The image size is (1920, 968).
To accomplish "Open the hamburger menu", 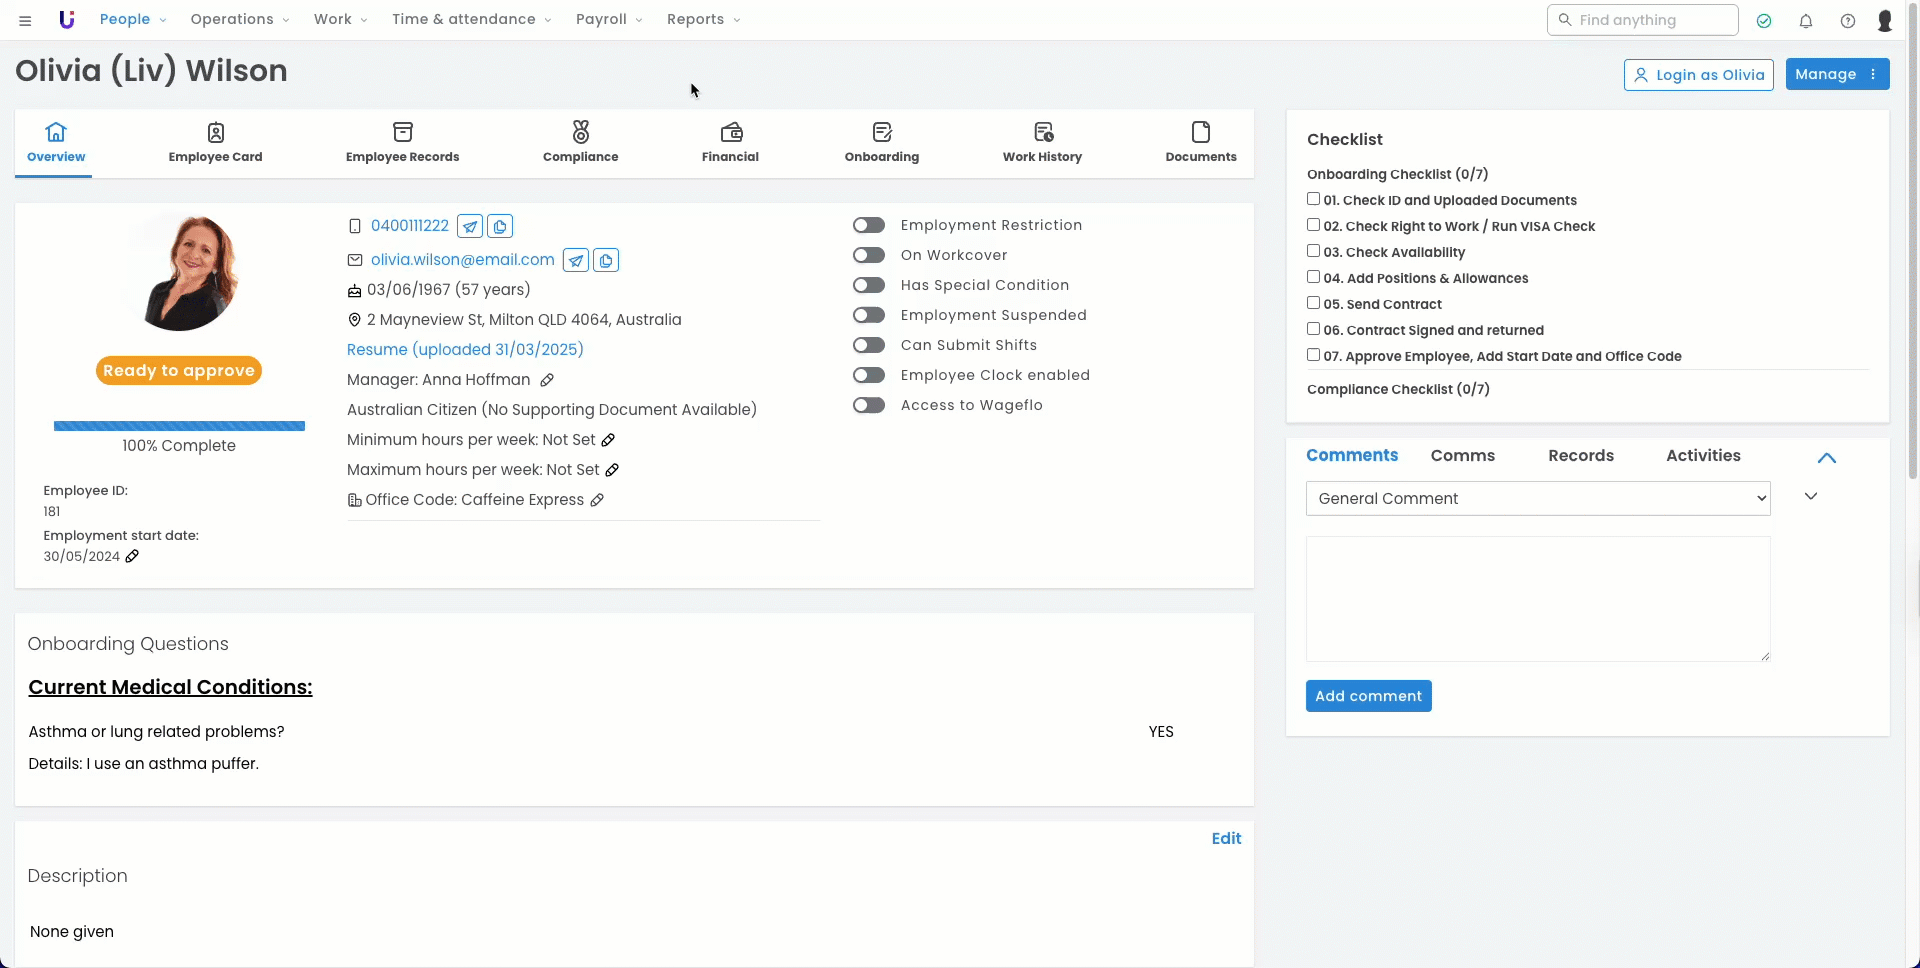I will tap(25, 20).
